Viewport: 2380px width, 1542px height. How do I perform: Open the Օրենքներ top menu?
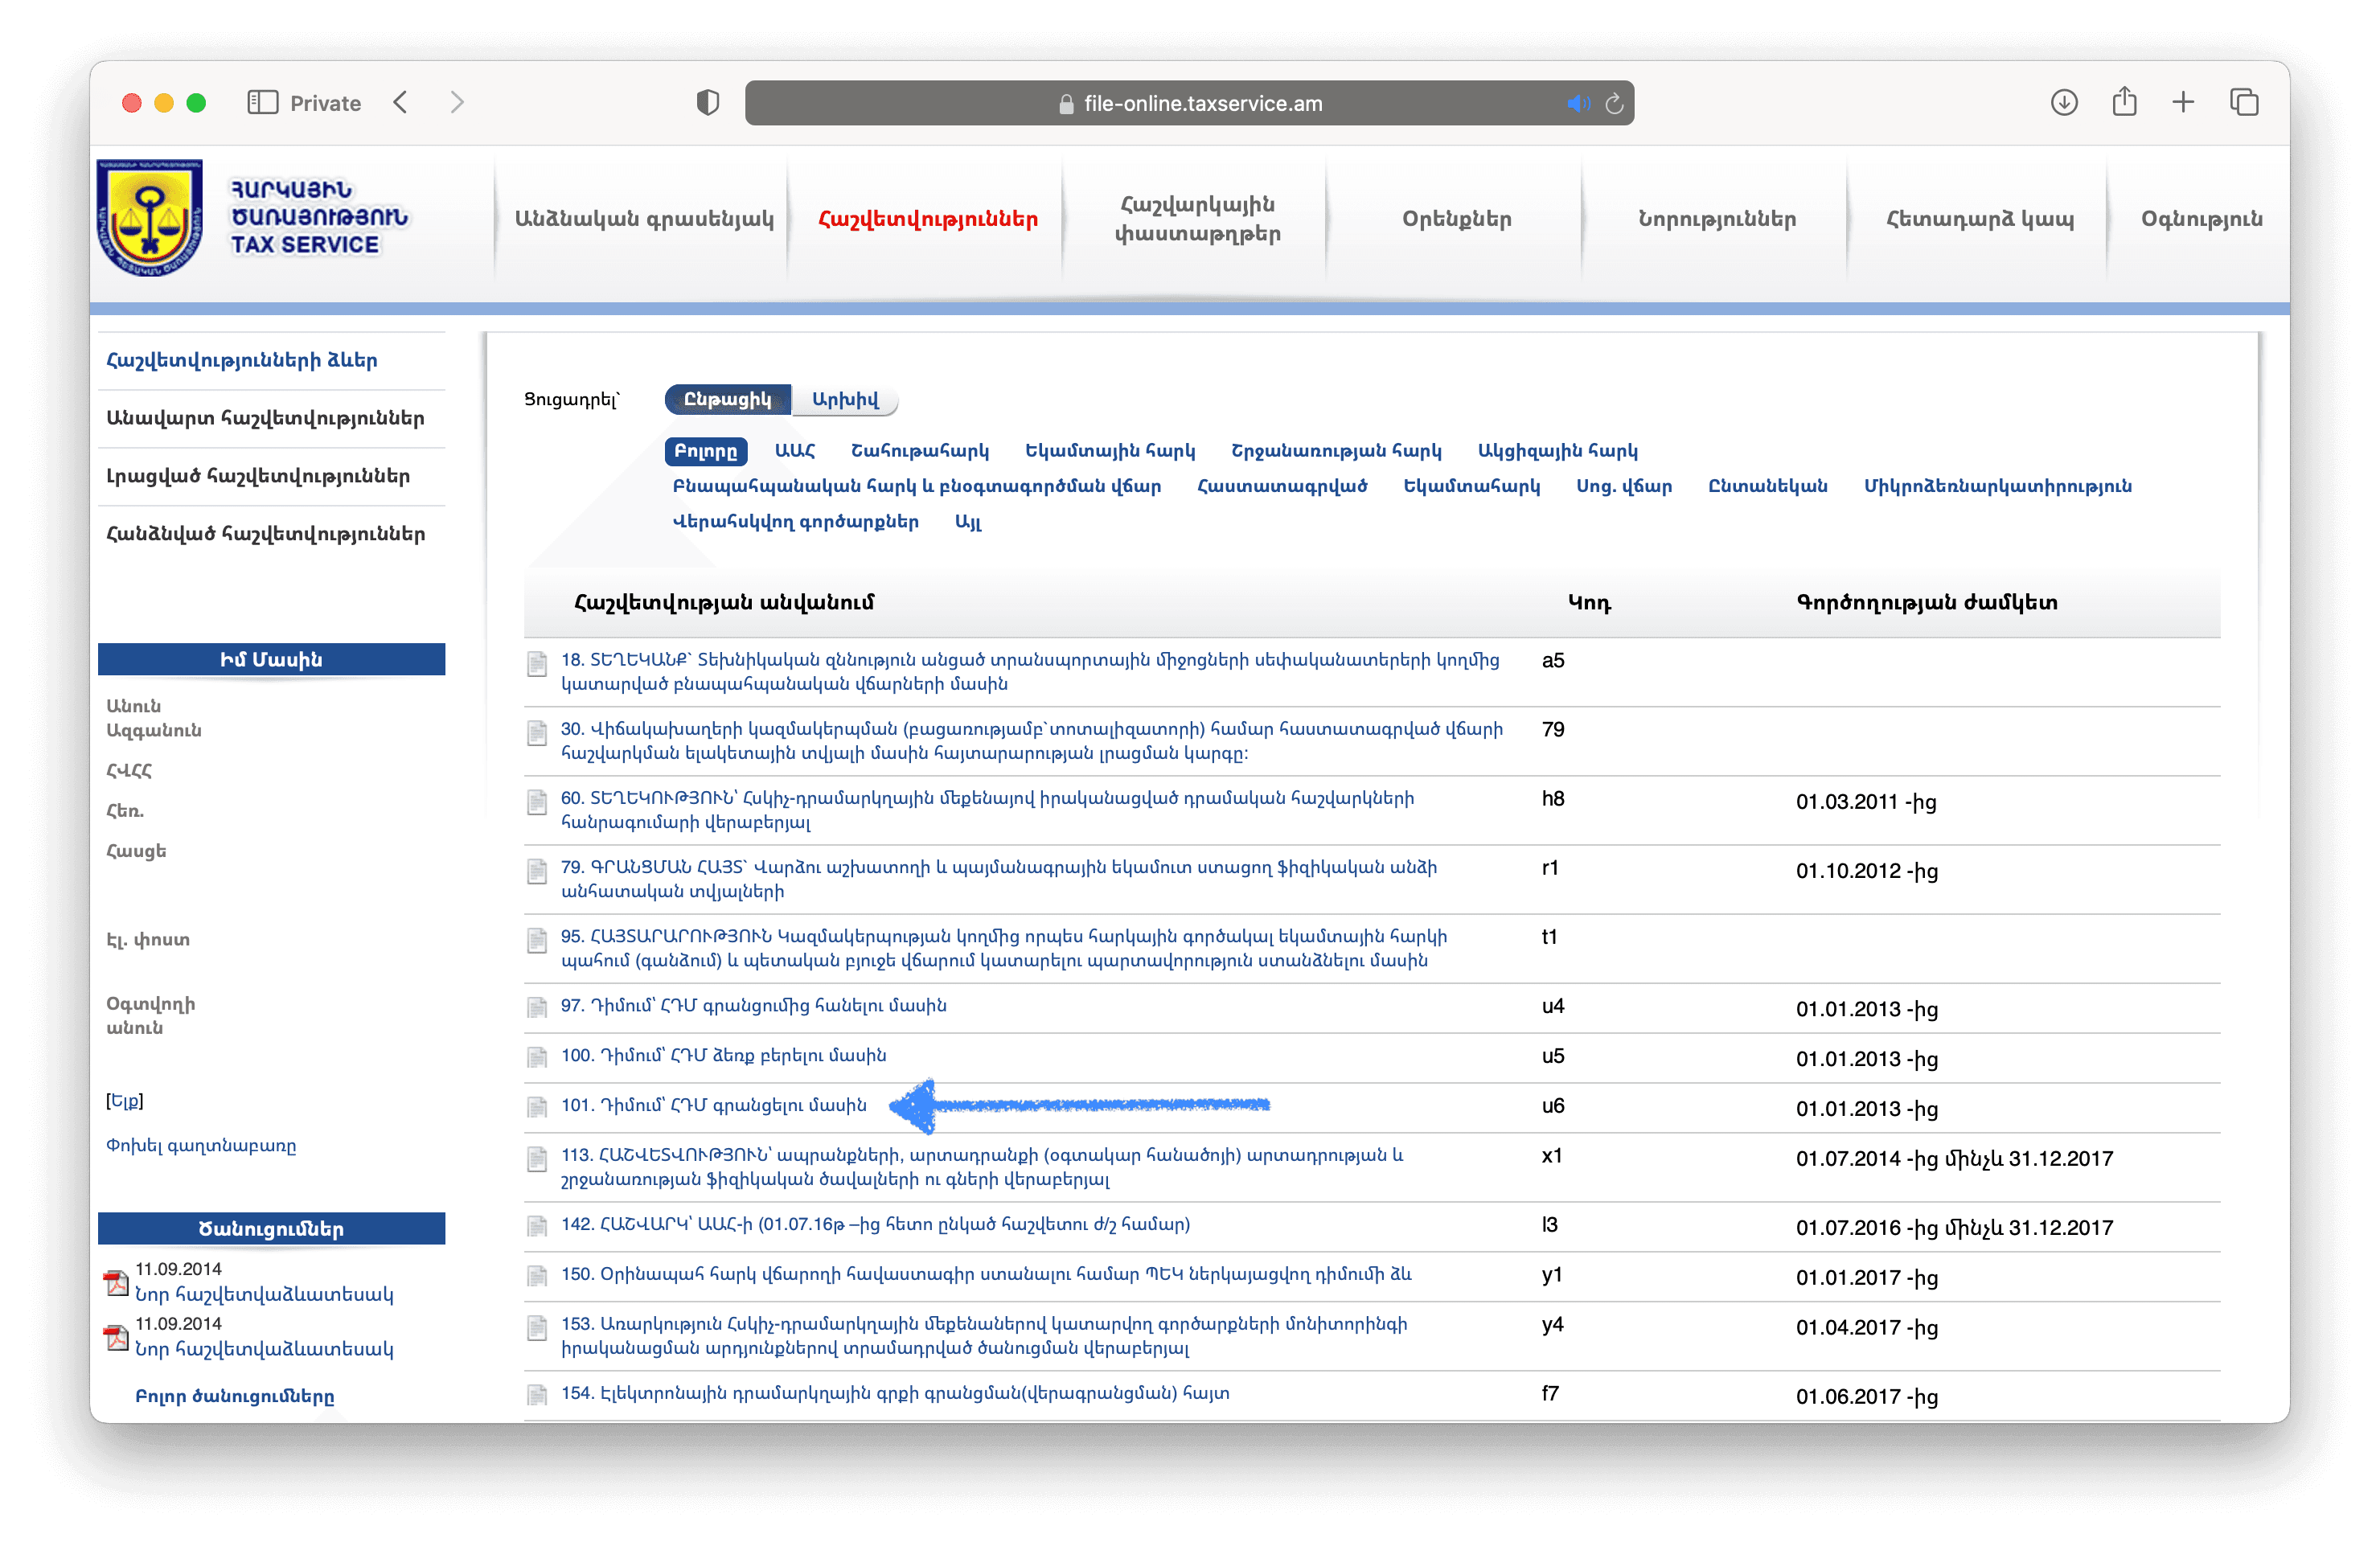(1456, 219)
